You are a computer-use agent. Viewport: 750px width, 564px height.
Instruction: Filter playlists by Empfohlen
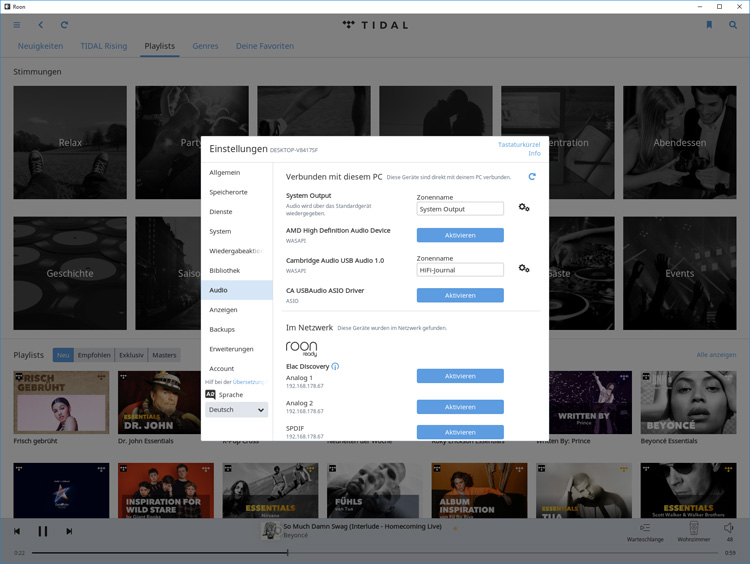[x=94, y=355]
